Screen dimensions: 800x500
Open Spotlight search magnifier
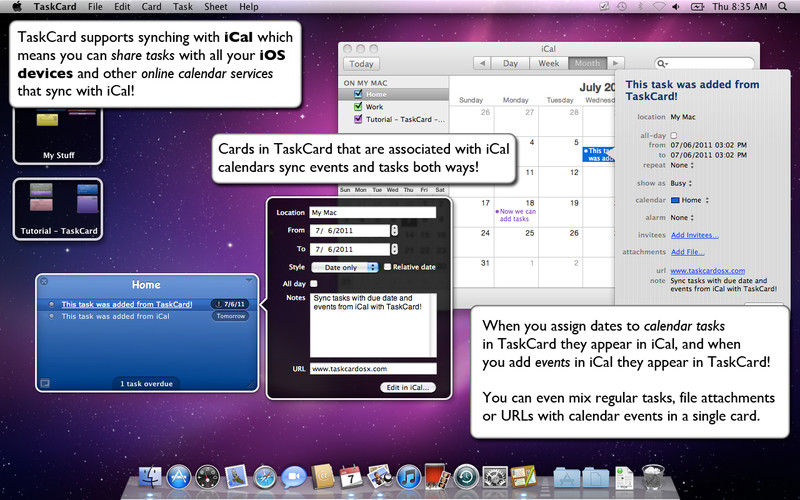(782, 7)
